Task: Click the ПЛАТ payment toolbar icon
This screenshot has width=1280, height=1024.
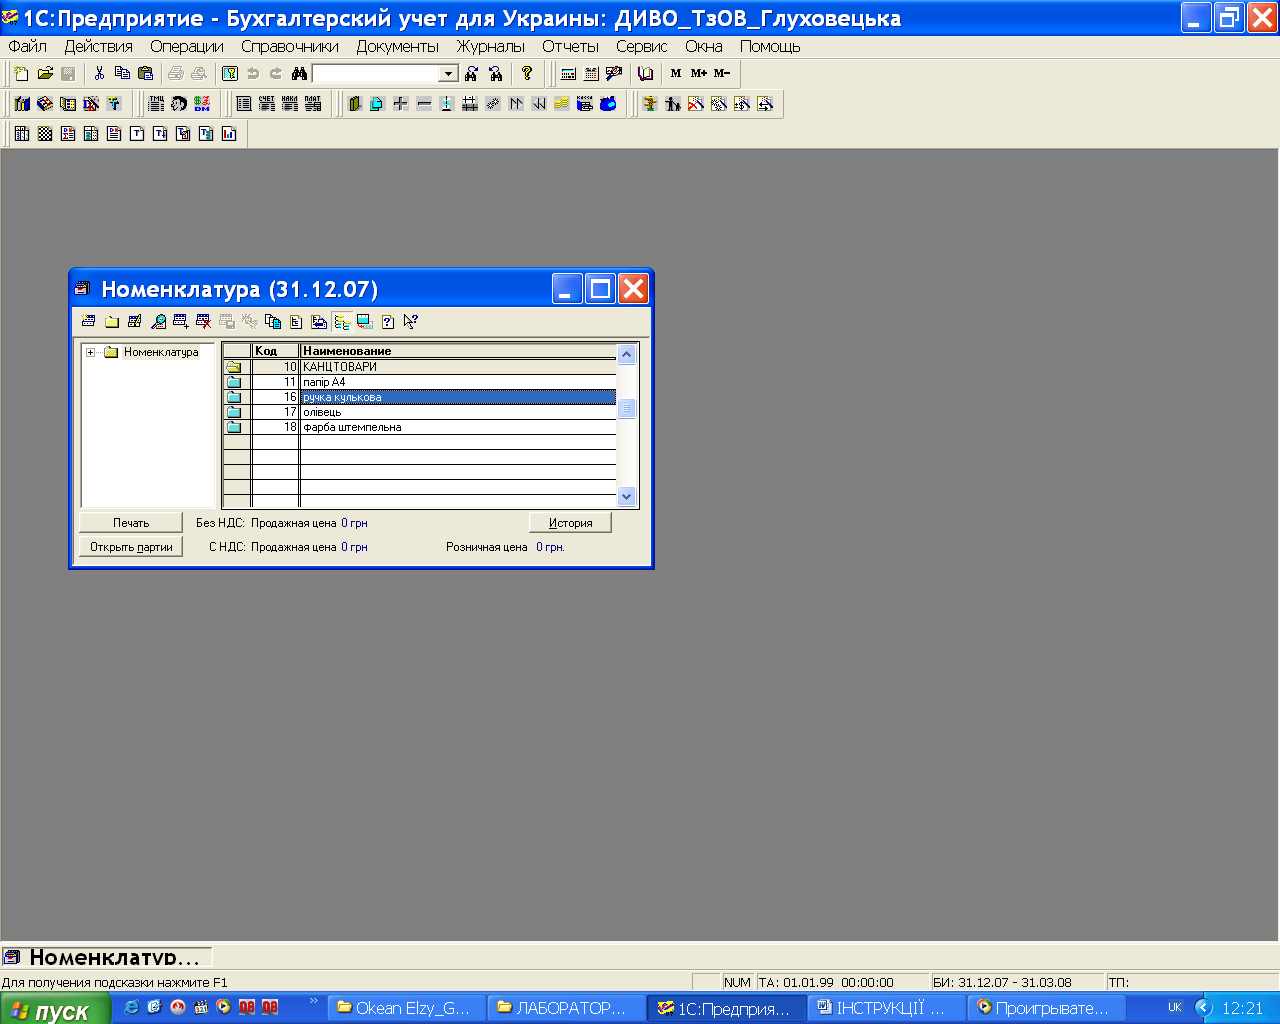Action: (x=312, y=103)
